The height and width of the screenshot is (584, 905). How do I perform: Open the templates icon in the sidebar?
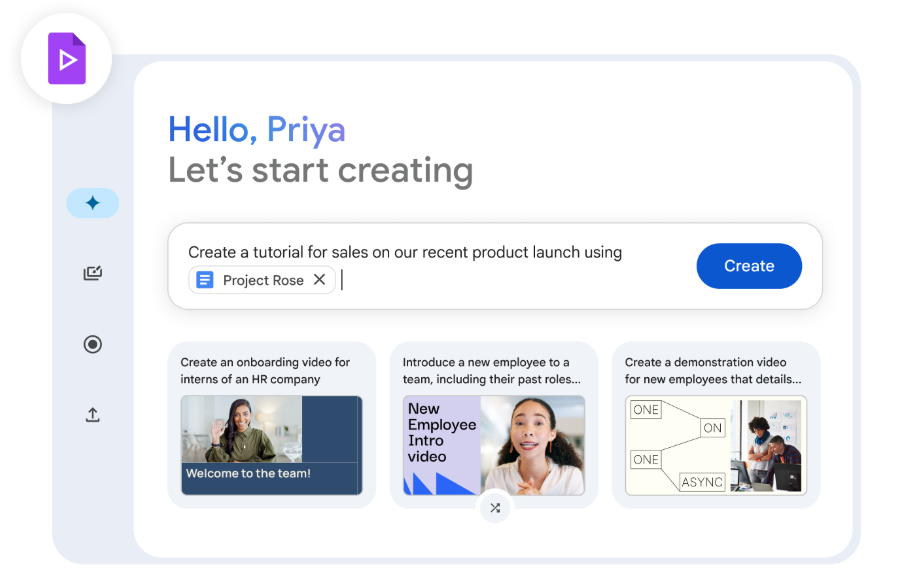pos(92,273)
